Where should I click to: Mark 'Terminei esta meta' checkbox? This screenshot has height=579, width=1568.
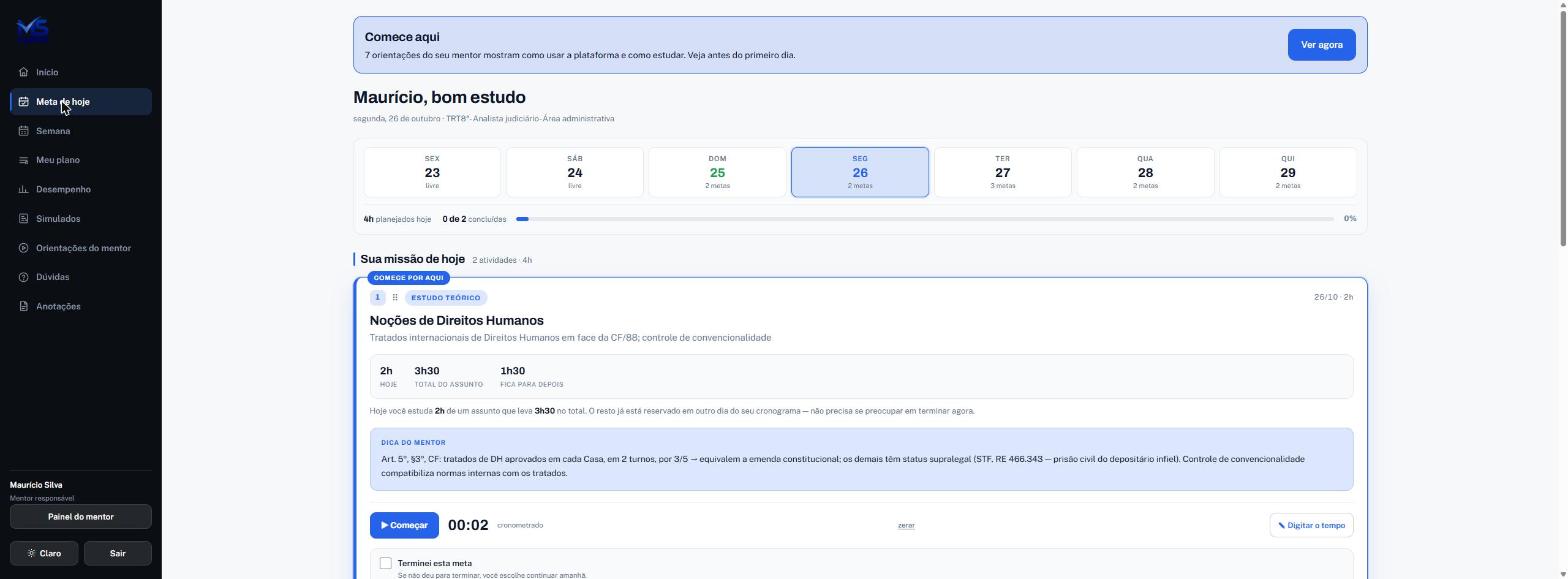(x=385, y=563)
